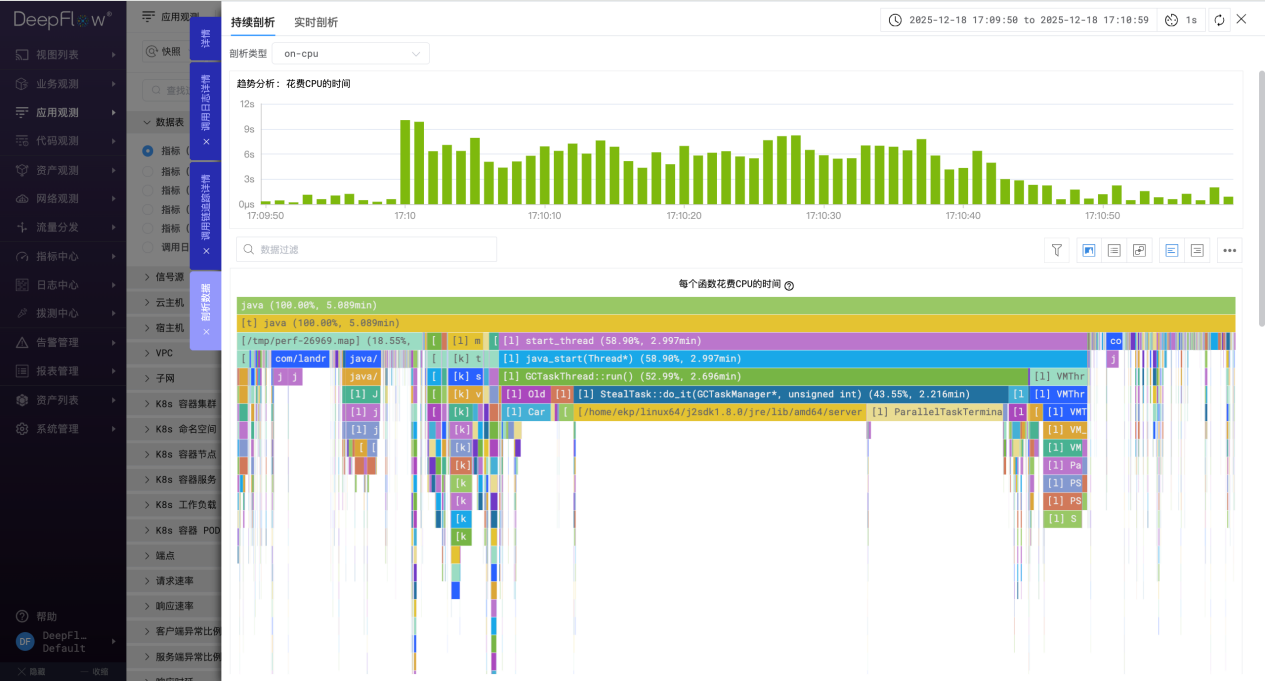Select the second 指标 radio button
This screenshot has height=681, width=1265.
pyautogui.click(x=148, y=171)
